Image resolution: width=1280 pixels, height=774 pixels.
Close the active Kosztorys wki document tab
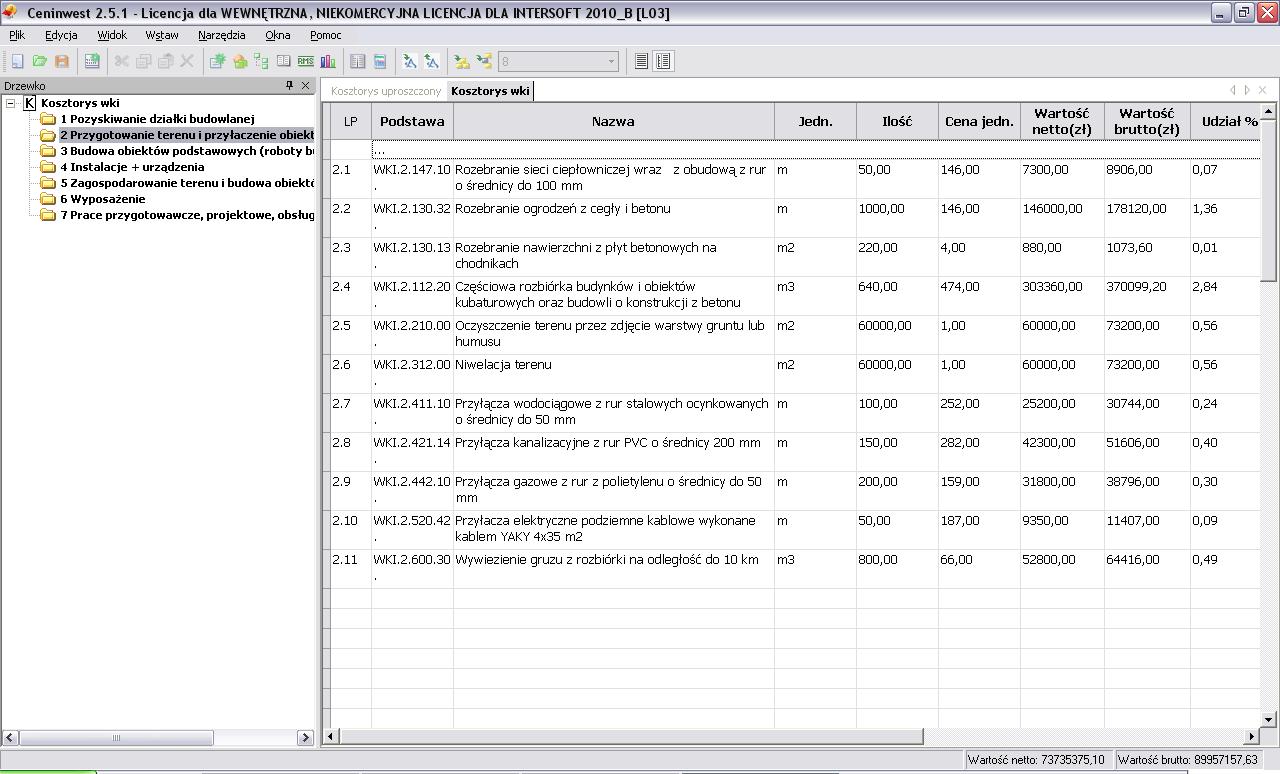tap(1262, 90)
